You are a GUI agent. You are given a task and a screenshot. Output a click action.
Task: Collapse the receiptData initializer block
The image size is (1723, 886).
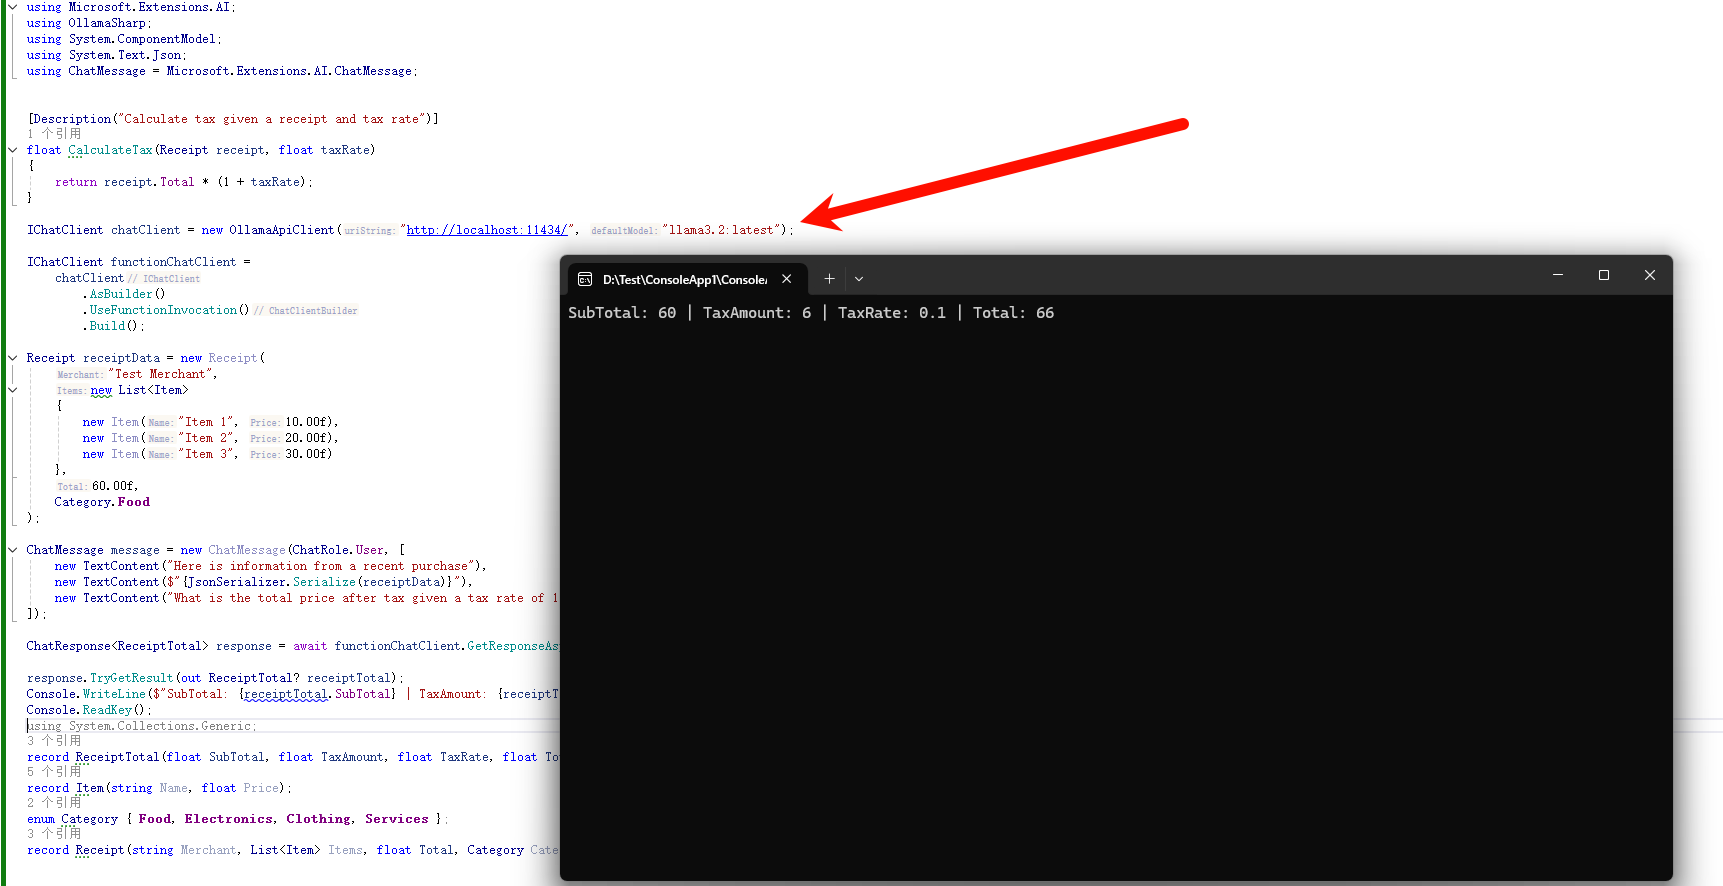(x=13, y=358)
